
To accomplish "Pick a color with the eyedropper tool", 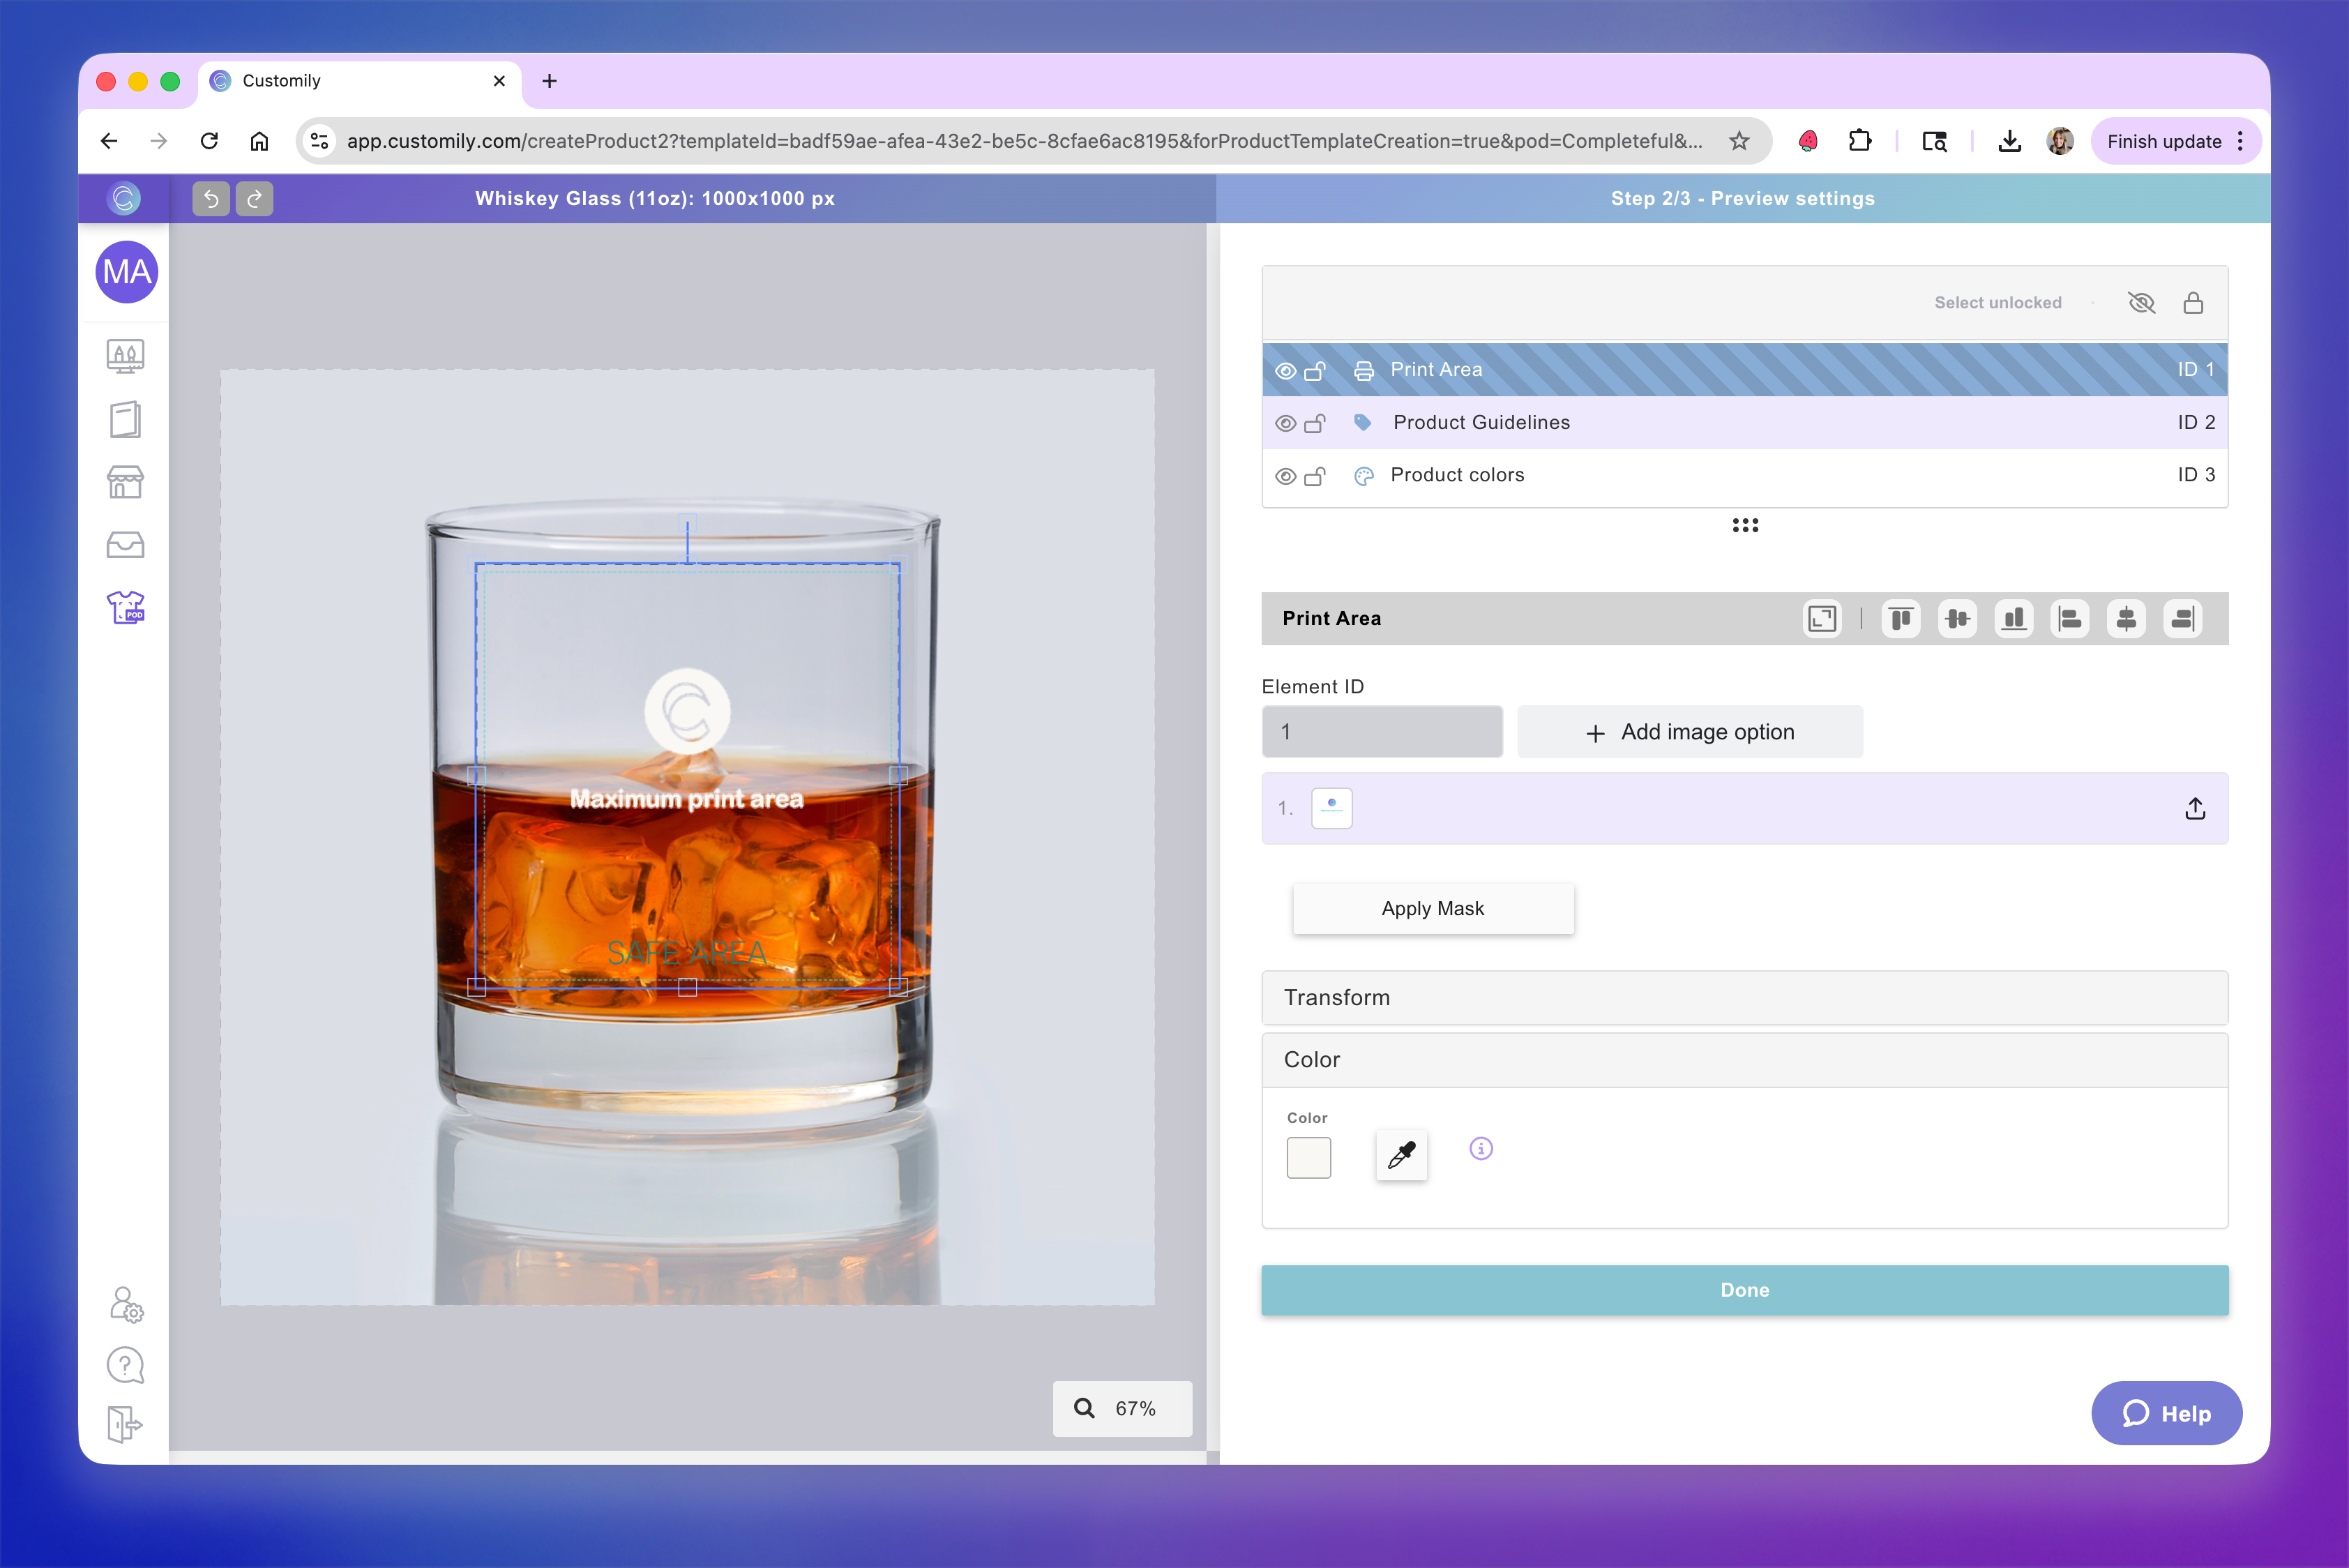I will point(1401,1155).
